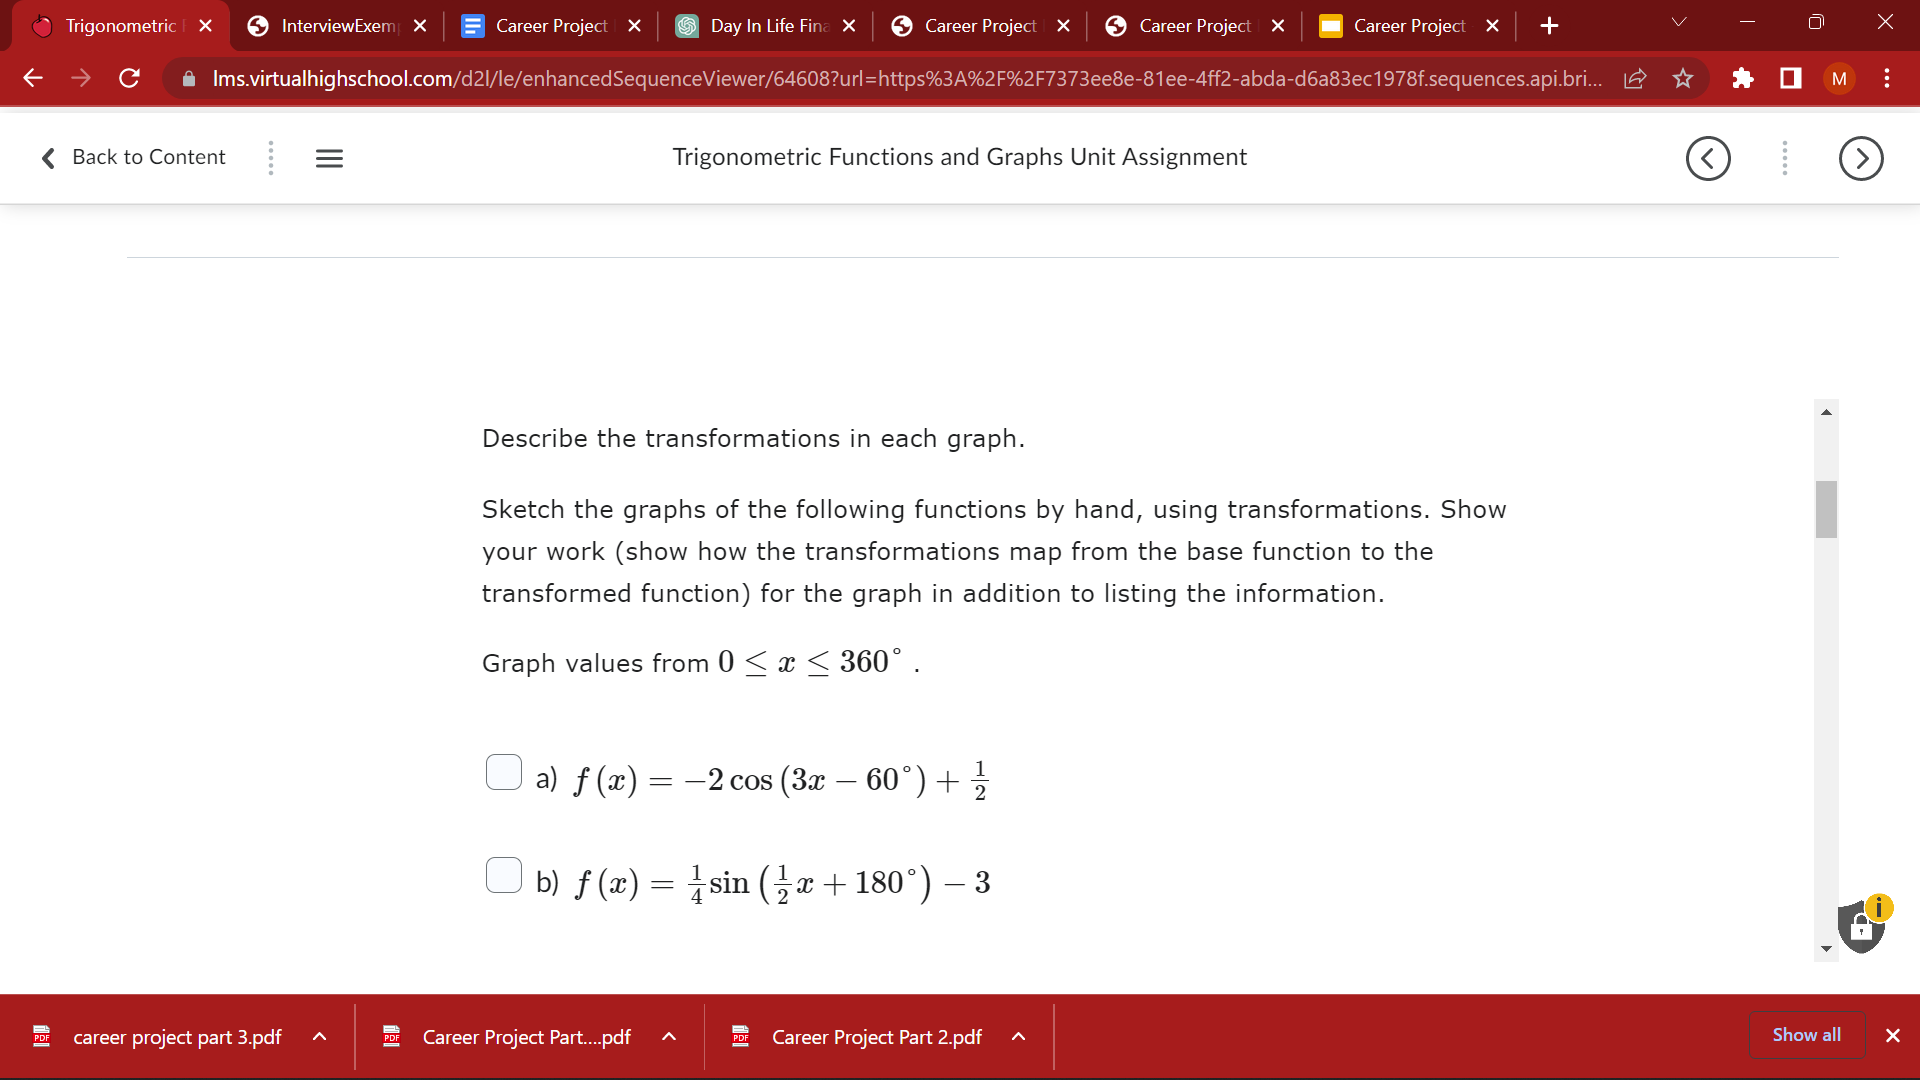The image size is (1920, 1080).
Task: Open the profile avatar labeled M
Action: point(1840,79)
